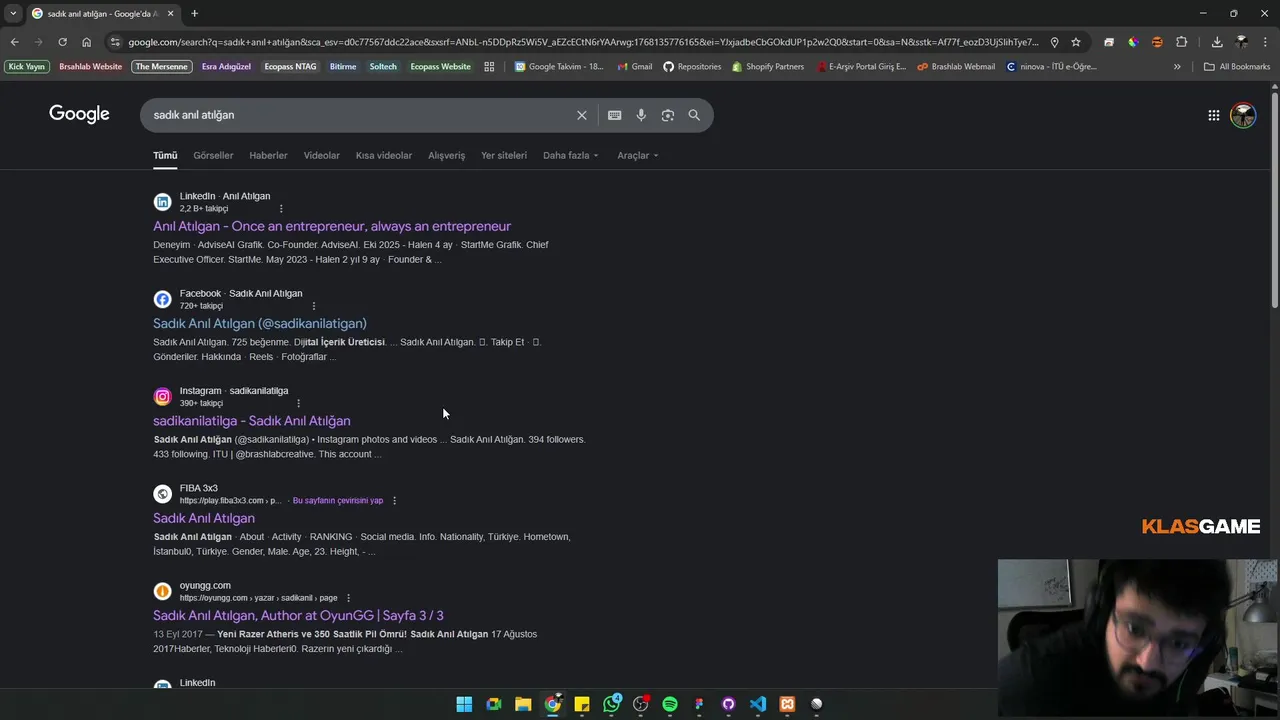Open the Google apps grid
Viewport: 1280px width, 720px height.
(1213, 115)
